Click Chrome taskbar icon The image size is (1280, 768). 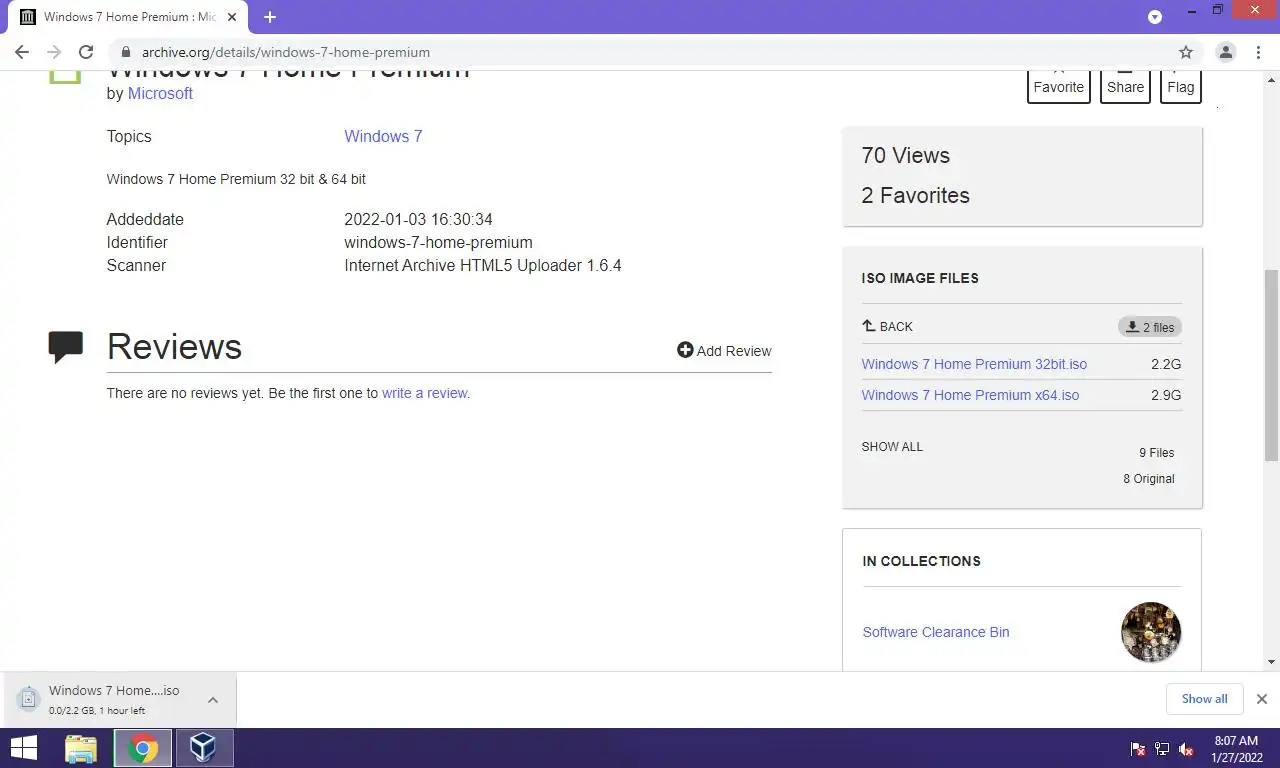tap(143, 748)
